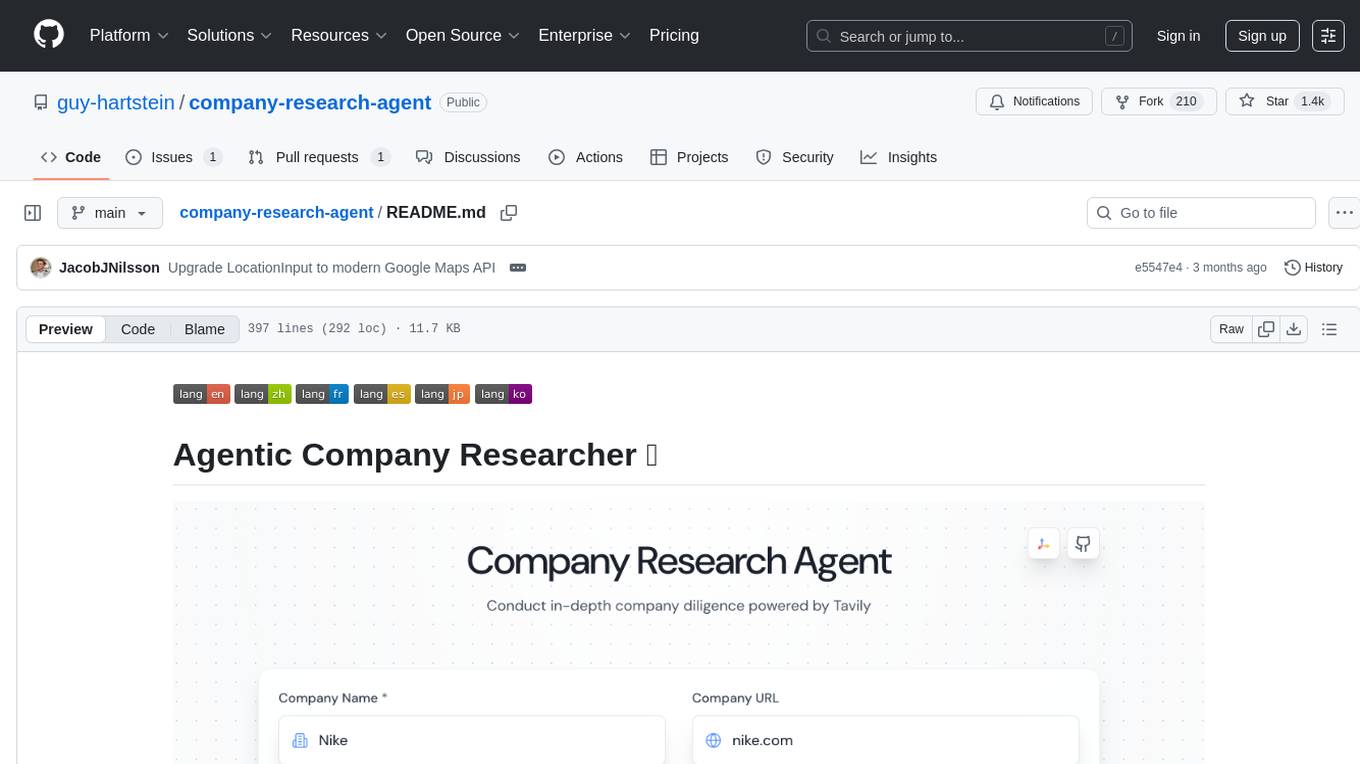Open the GitHub homepage logo
Screen dimensions: 1360x764
(x=49, y=35)
